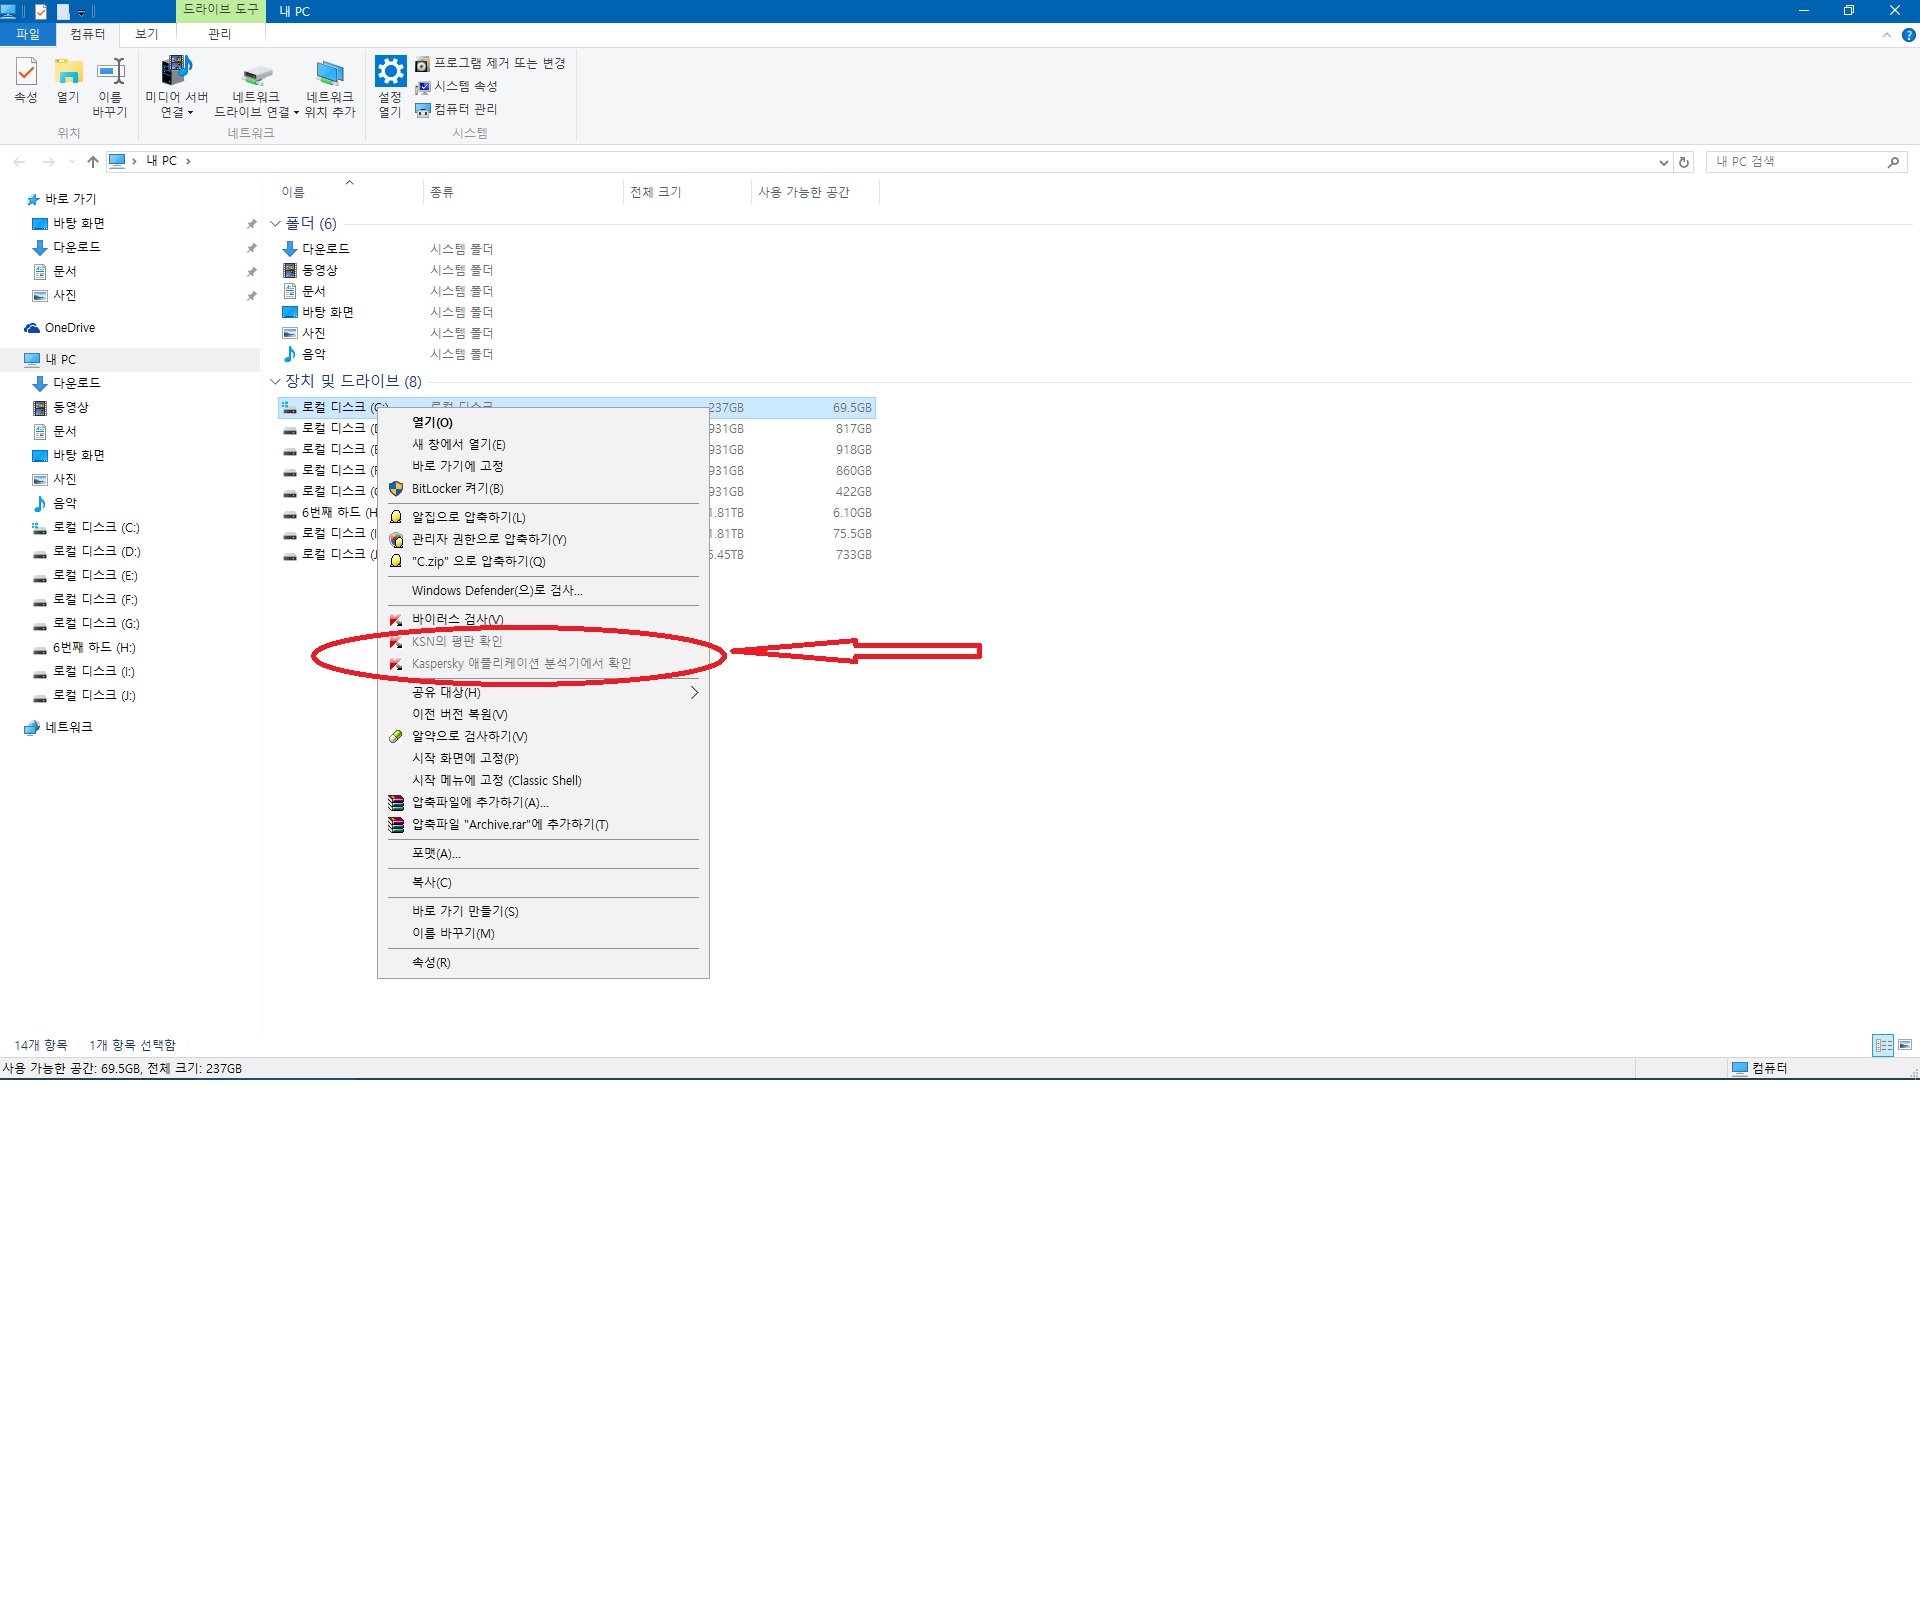Choose 새 창에서 열기(E)
This screenshot has height=1621, width=1920.
pyautogui.click(x=543, y=445)
